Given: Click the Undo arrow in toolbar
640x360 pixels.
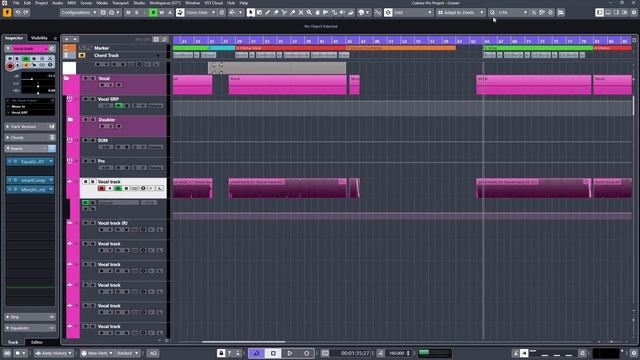Looking at the screenshot, I should 18,13.
